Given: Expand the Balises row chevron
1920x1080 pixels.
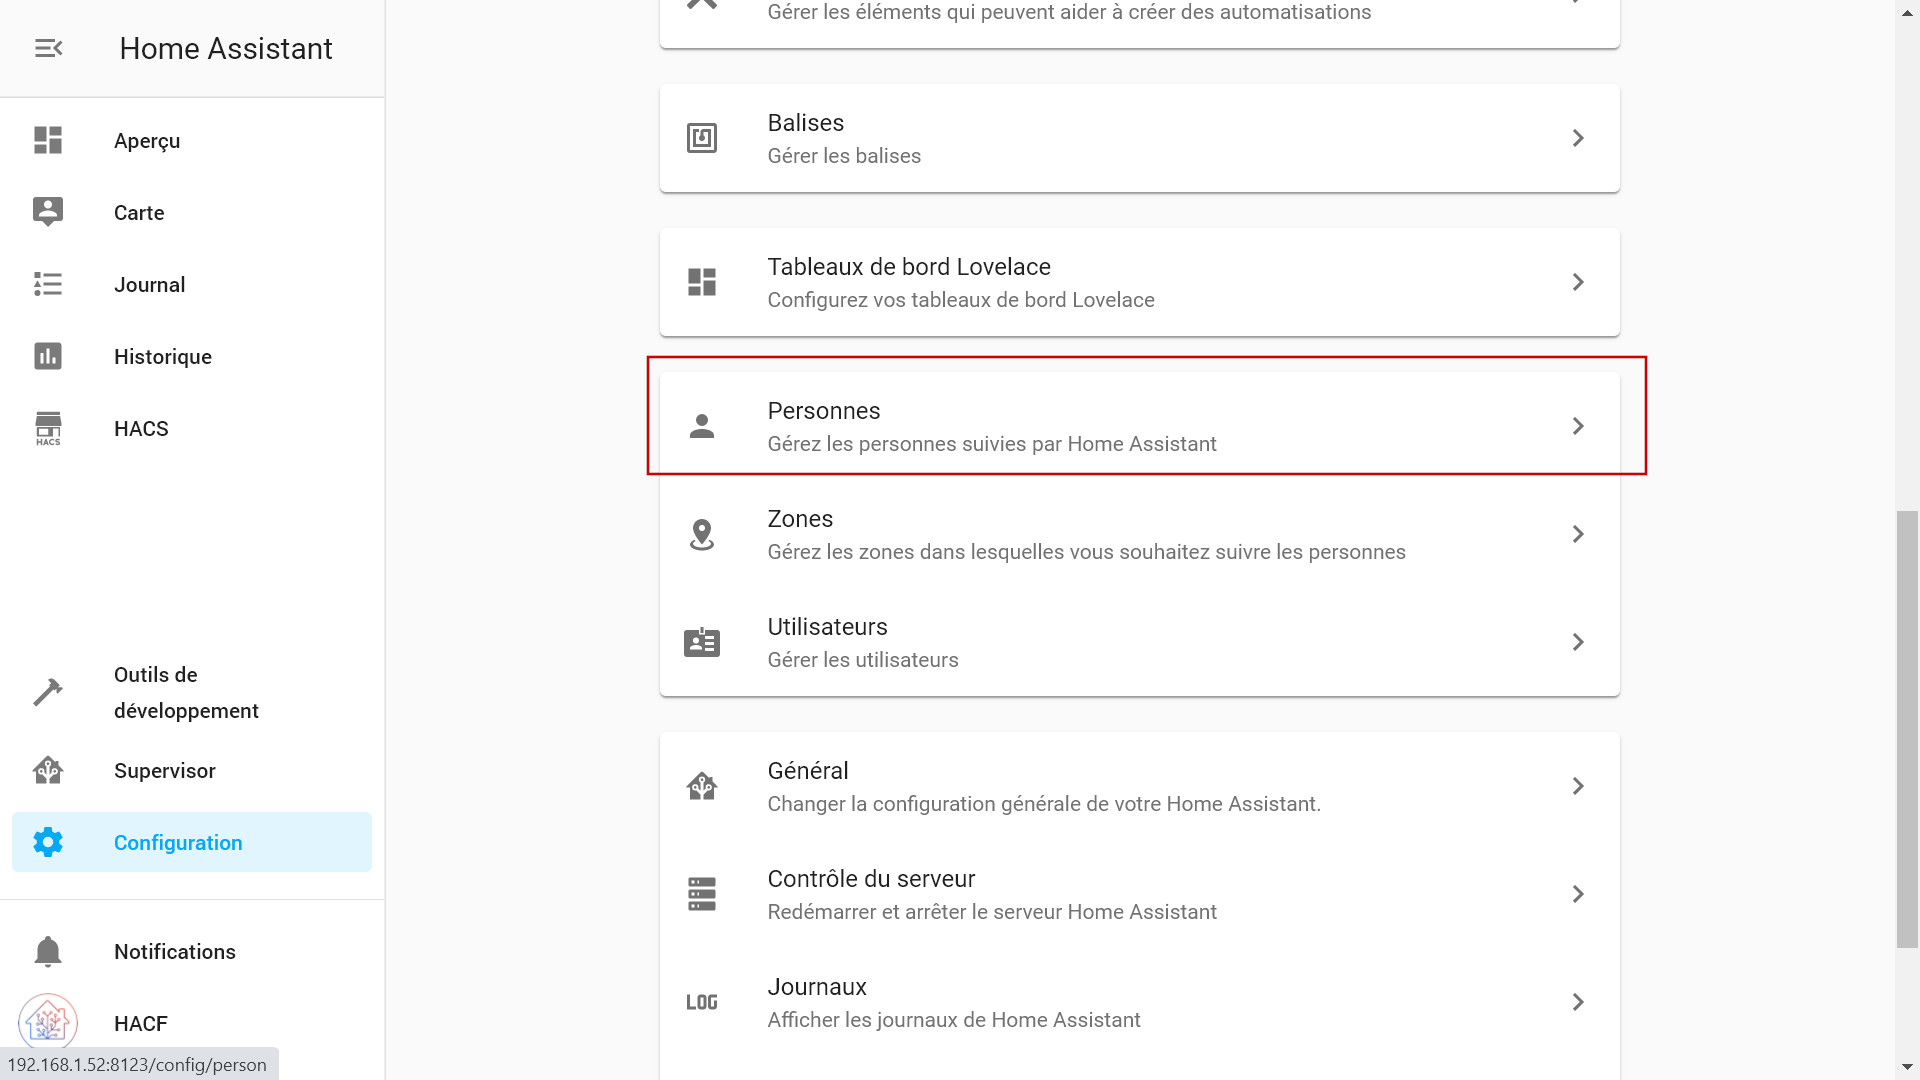Looking at the screenshot, I should click(x=1578, y=138).
